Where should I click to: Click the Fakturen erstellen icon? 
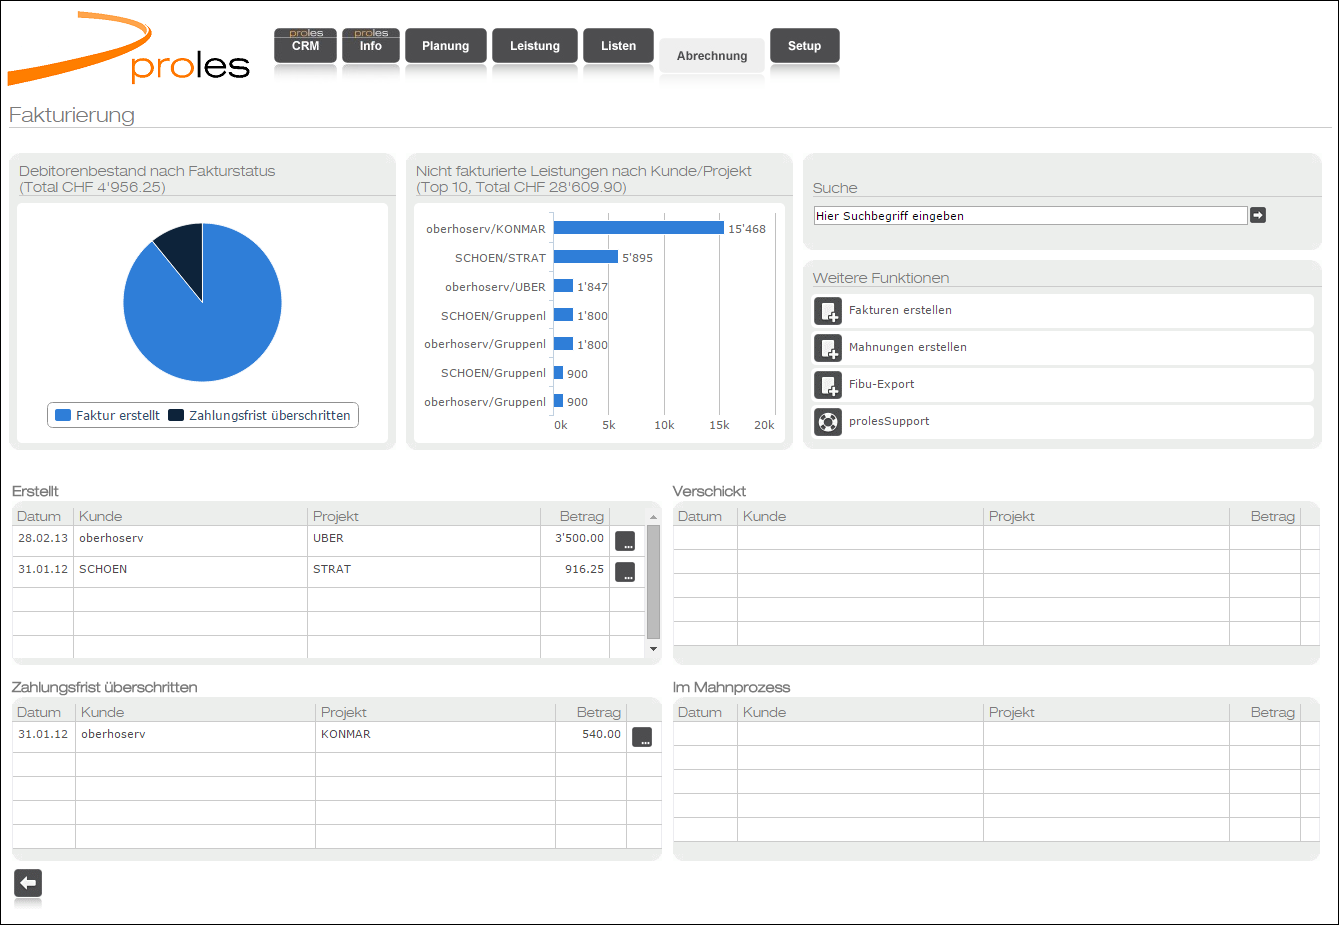(x=828, y=311)
